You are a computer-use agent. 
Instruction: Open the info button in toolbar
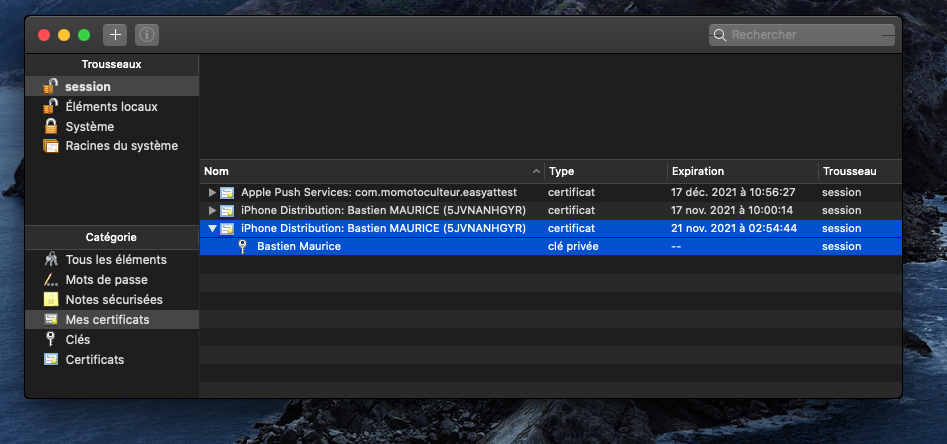[x=147, y=34]
